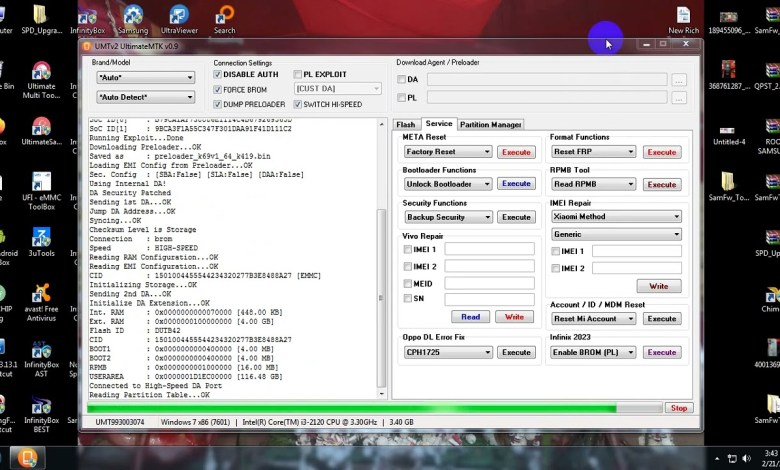Image resolution: width=780 pixels, height=470 pixels.
Task: Expand the Factory Reset dropdown
Action: pos(448,152)
